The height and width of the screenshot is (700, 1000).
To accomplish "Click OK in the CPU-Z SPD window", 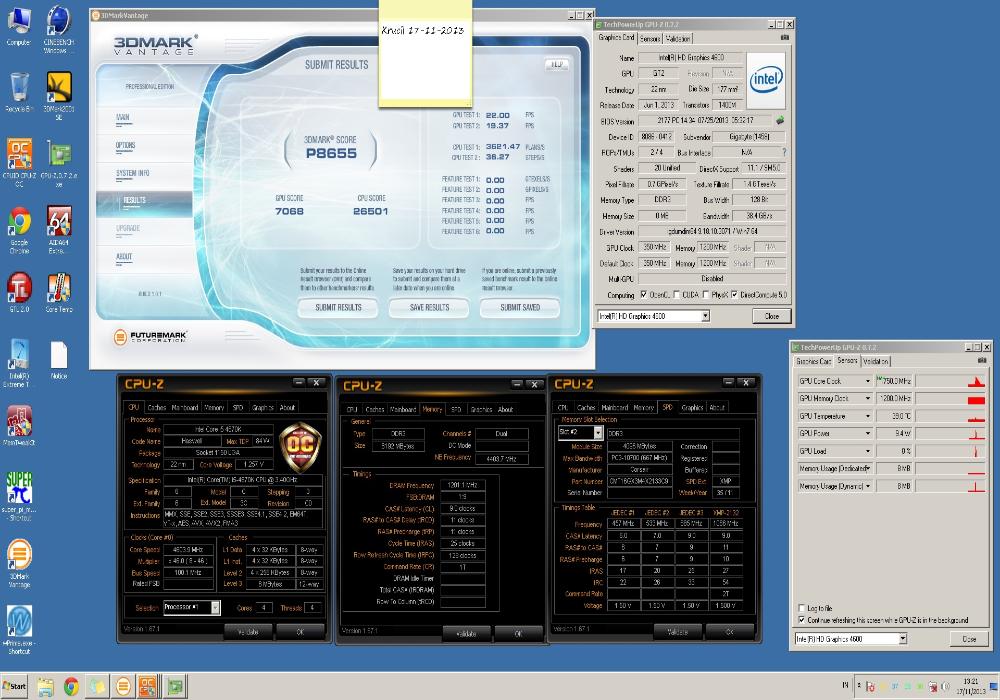I will click(x=729, y=632).
